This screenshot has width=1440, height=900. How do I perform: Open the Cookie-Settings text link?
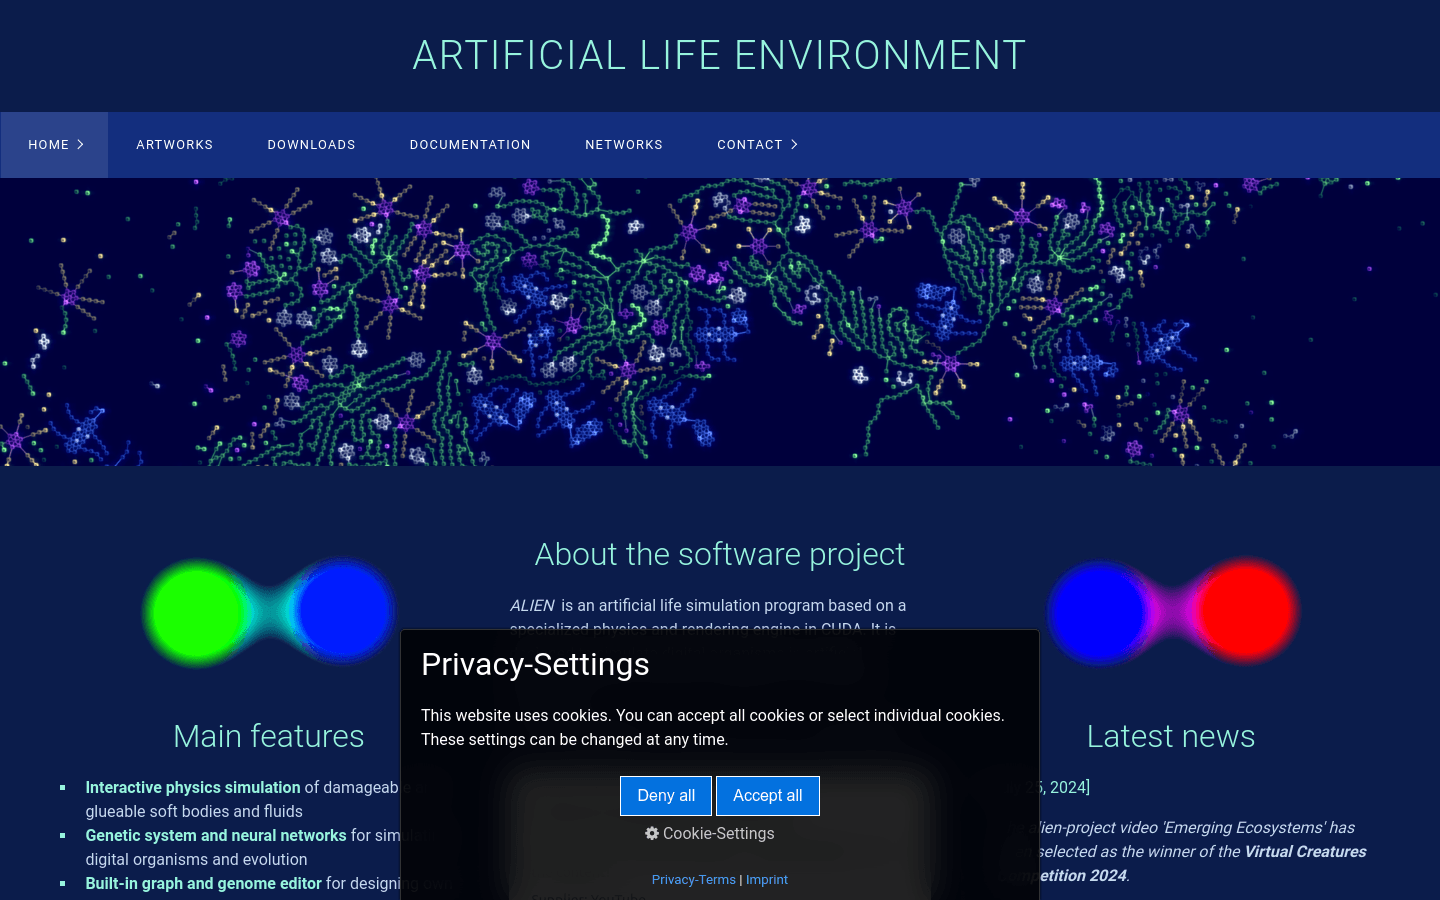[718, 834]
